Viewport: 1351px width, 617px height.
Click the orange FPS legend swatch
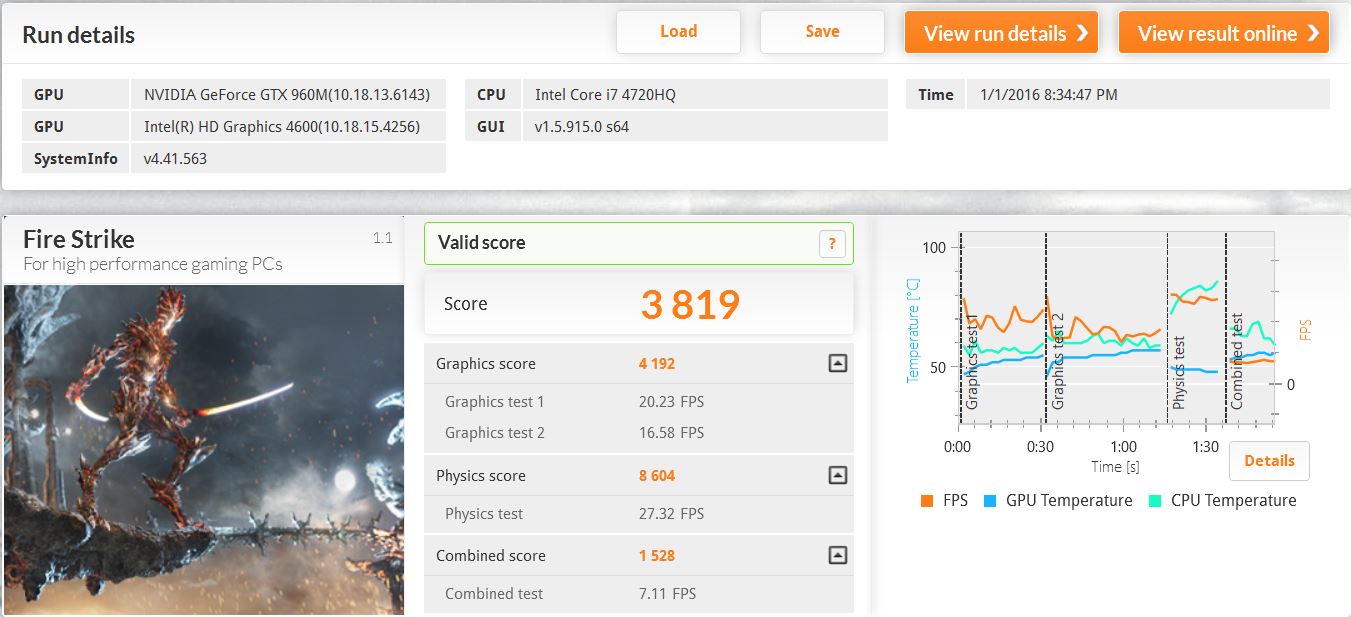(x=926, y=501)
